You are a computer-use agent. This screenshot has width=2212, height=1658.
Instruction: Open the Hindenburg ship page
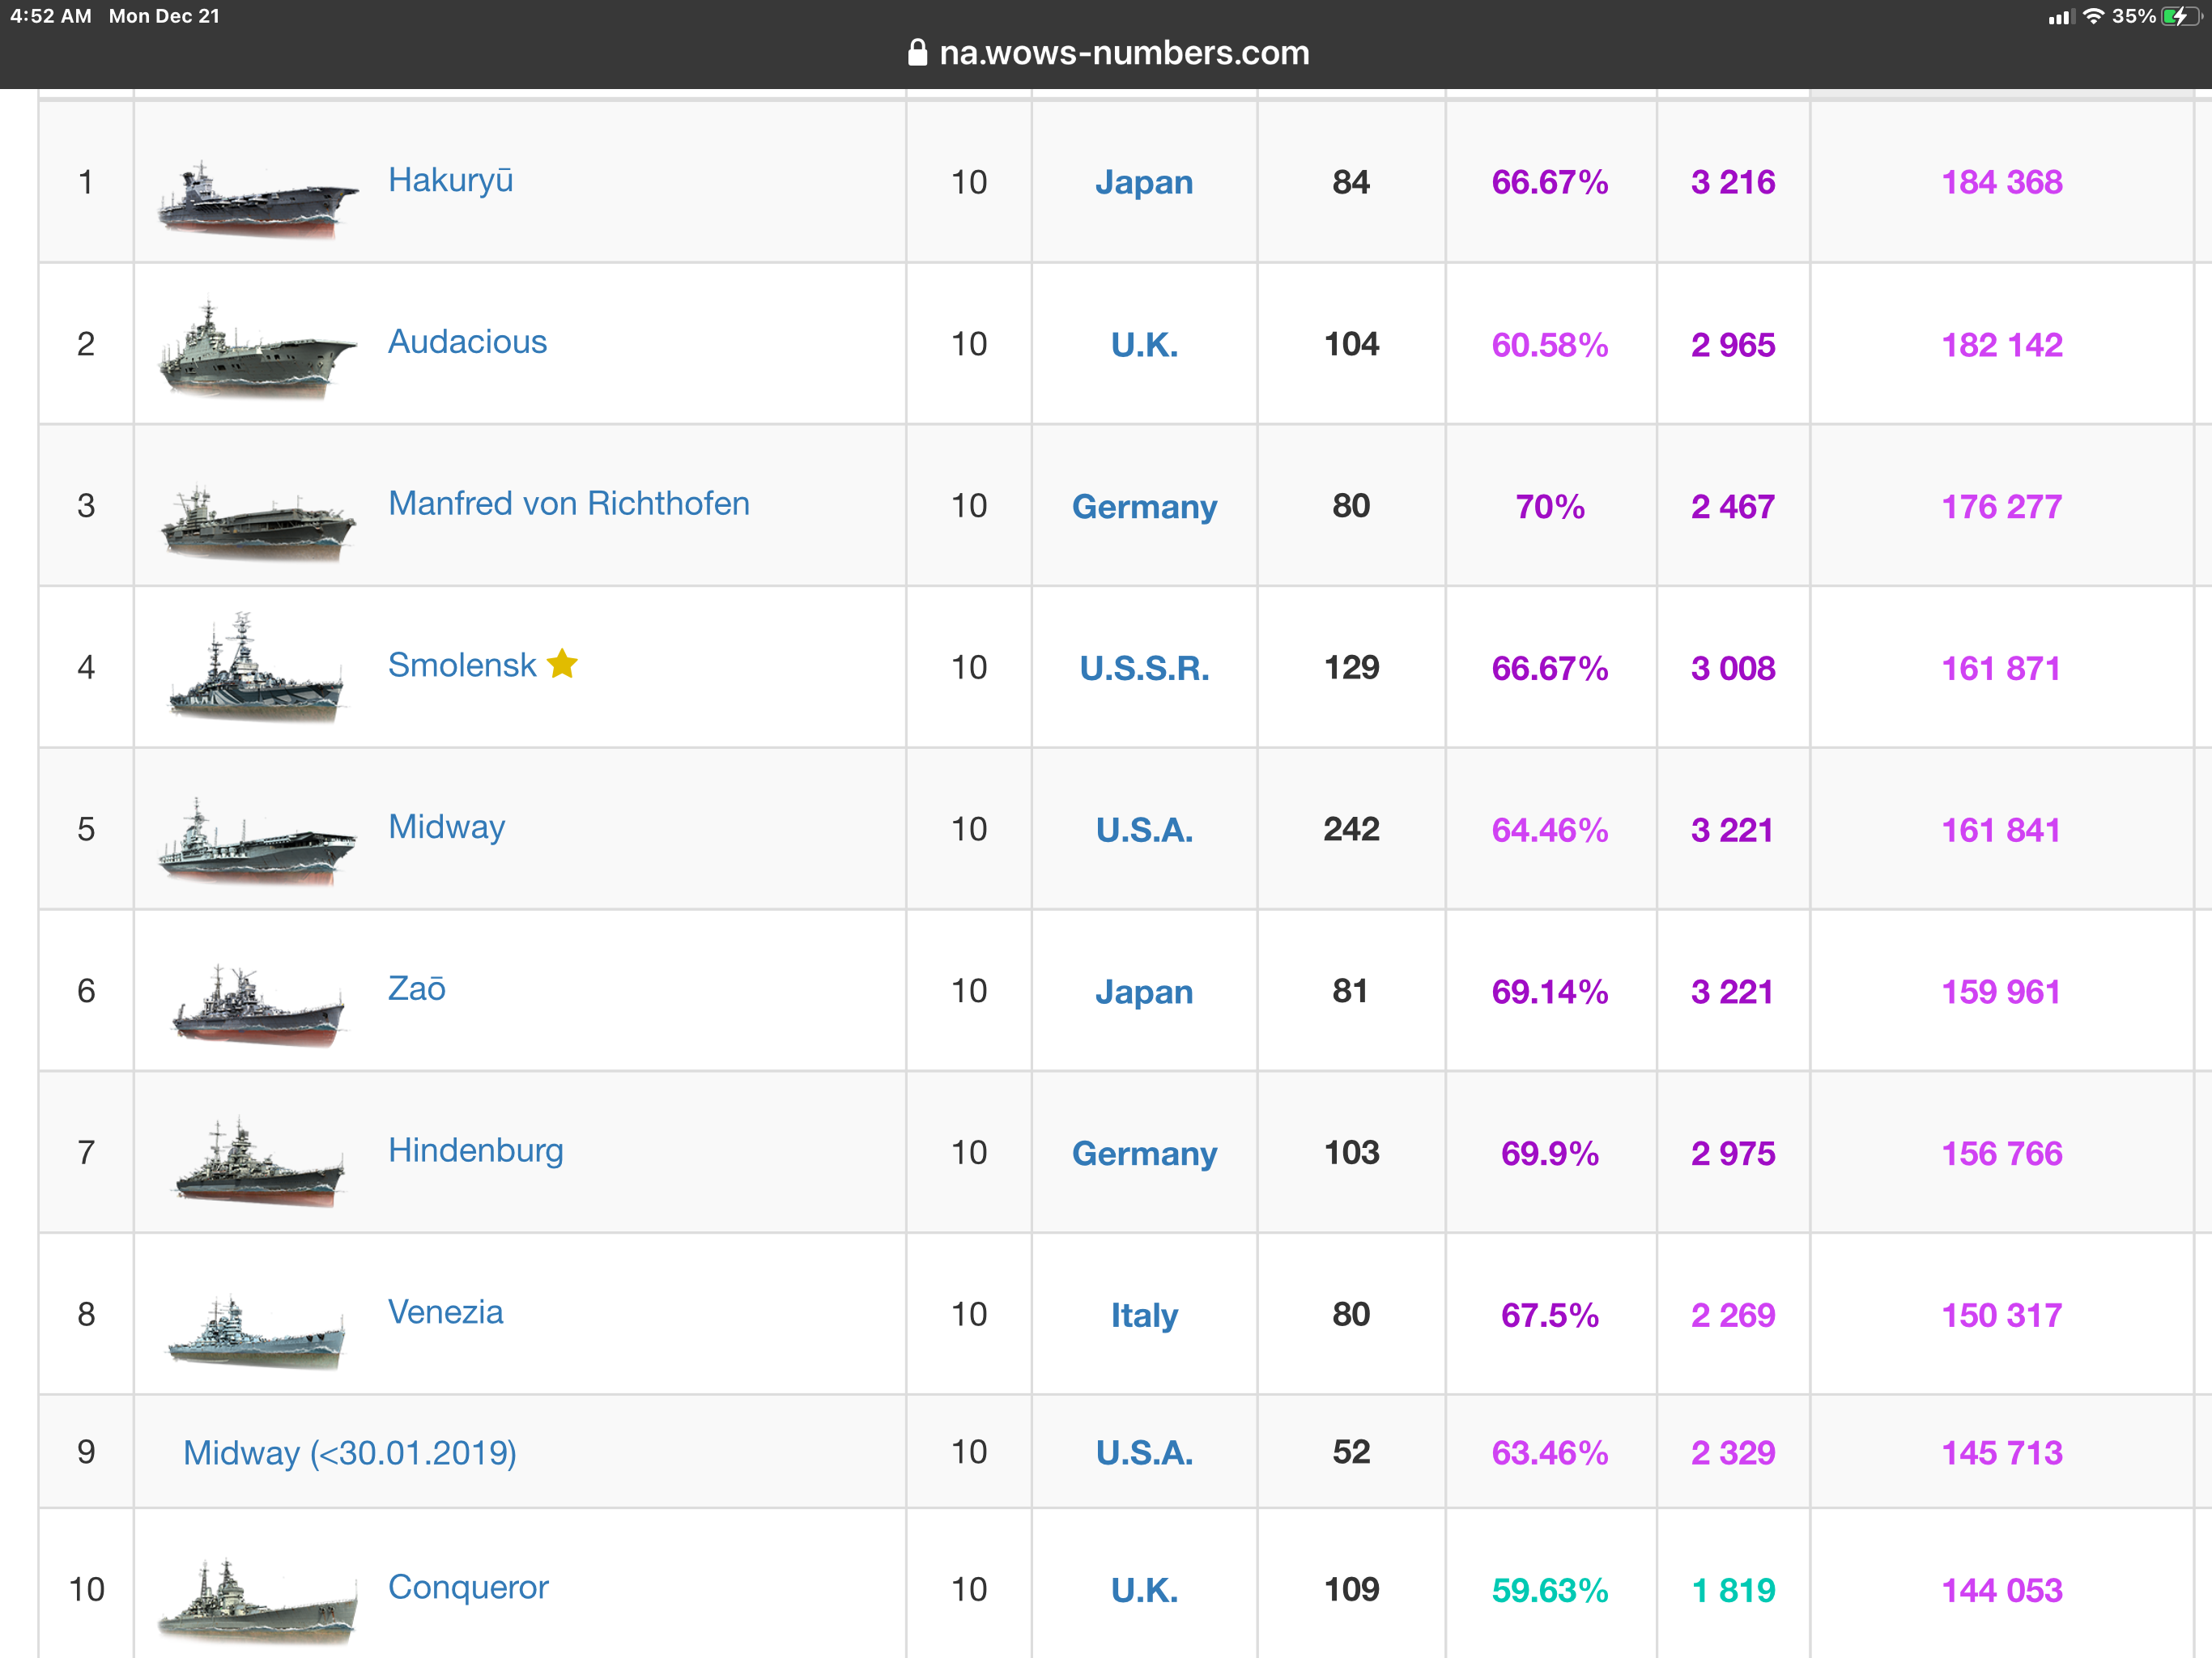(x=475, y=1150)
